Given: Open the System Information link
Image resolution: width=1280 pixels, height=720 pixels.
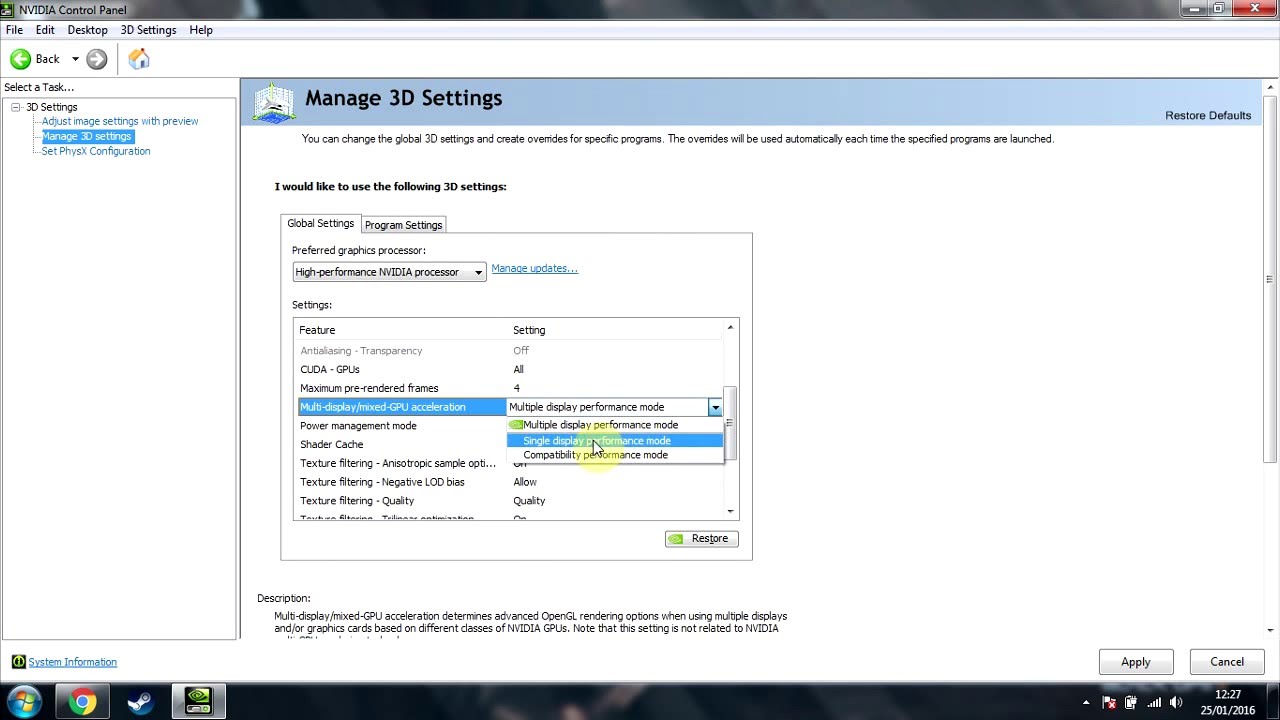Looking at the screenshot, I should click(72, 662).
